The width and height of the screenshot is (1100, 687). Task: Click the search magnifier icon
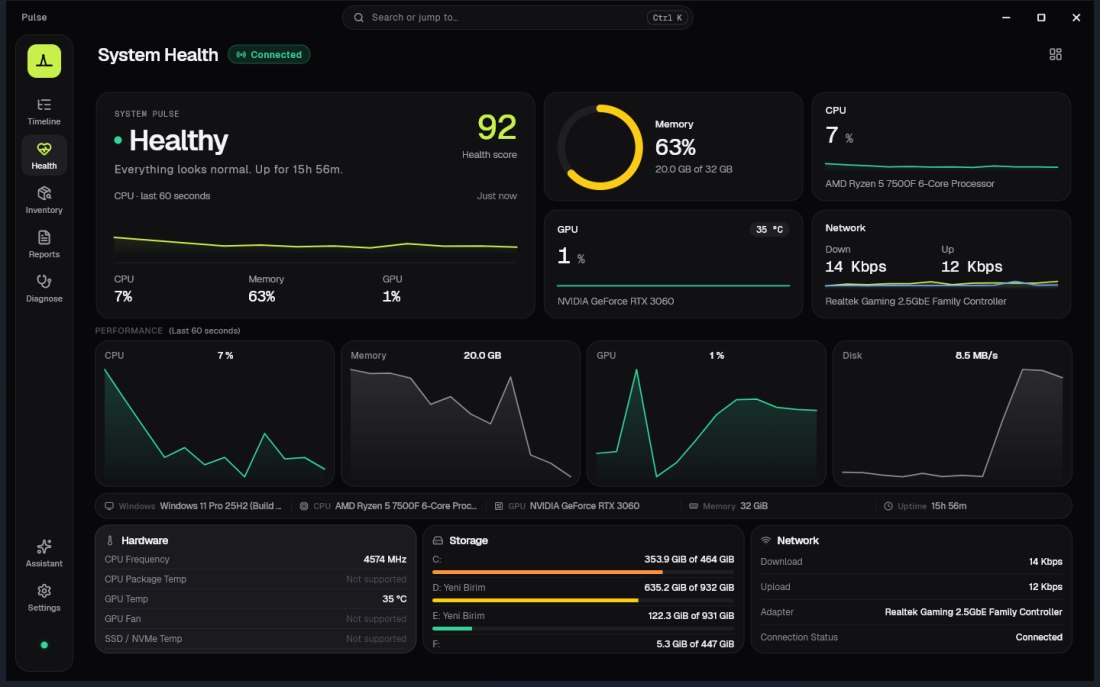tap(358, 18)
